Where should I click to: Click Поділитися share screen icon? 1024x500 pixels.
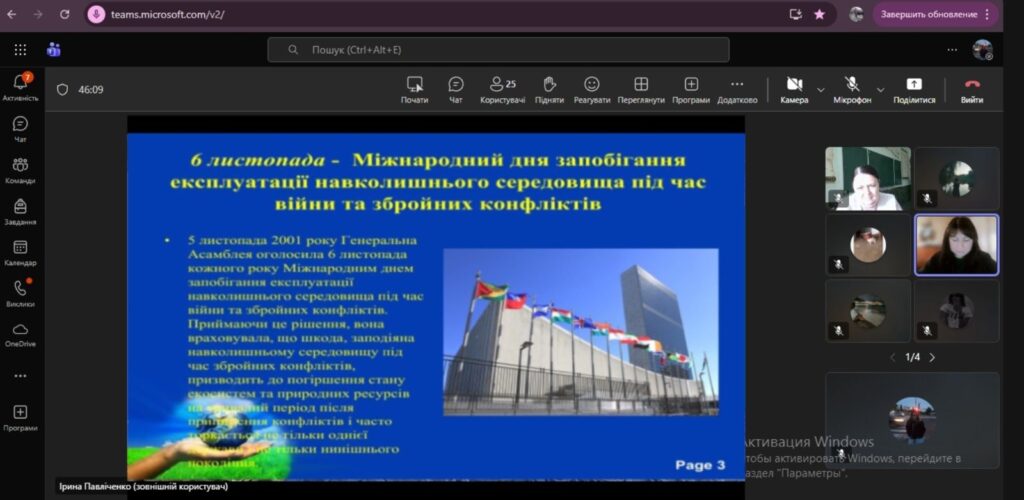(x=914, y=88)
